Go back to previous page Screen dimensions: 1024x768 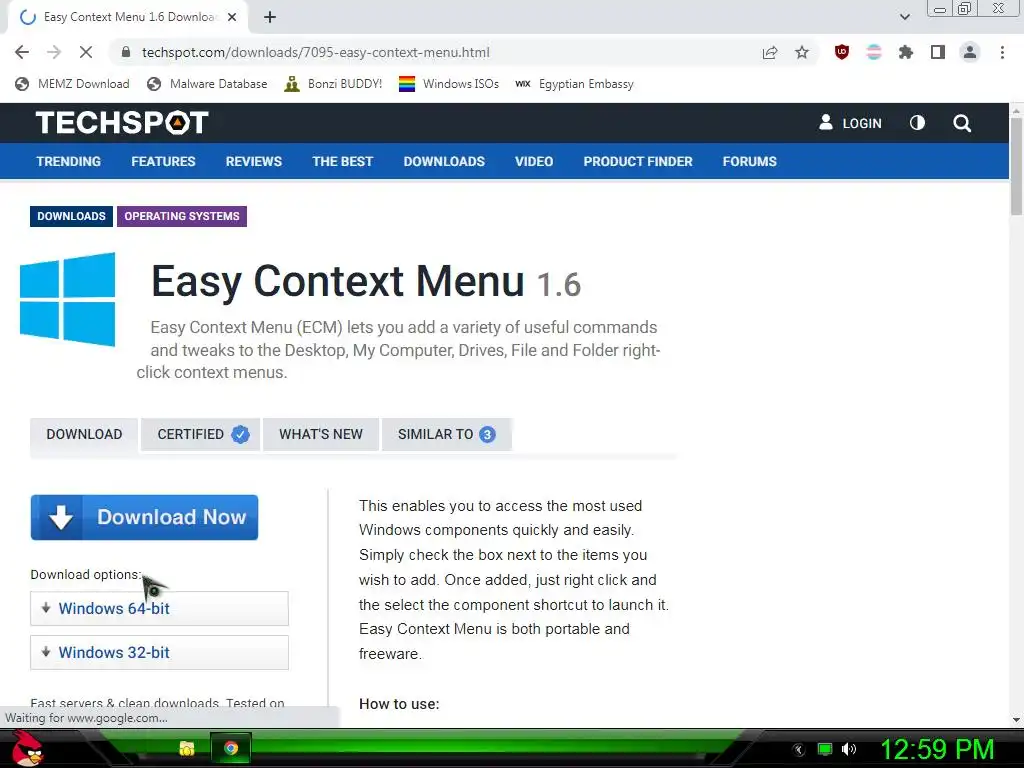pyautogui.click(x=22, y=52)
